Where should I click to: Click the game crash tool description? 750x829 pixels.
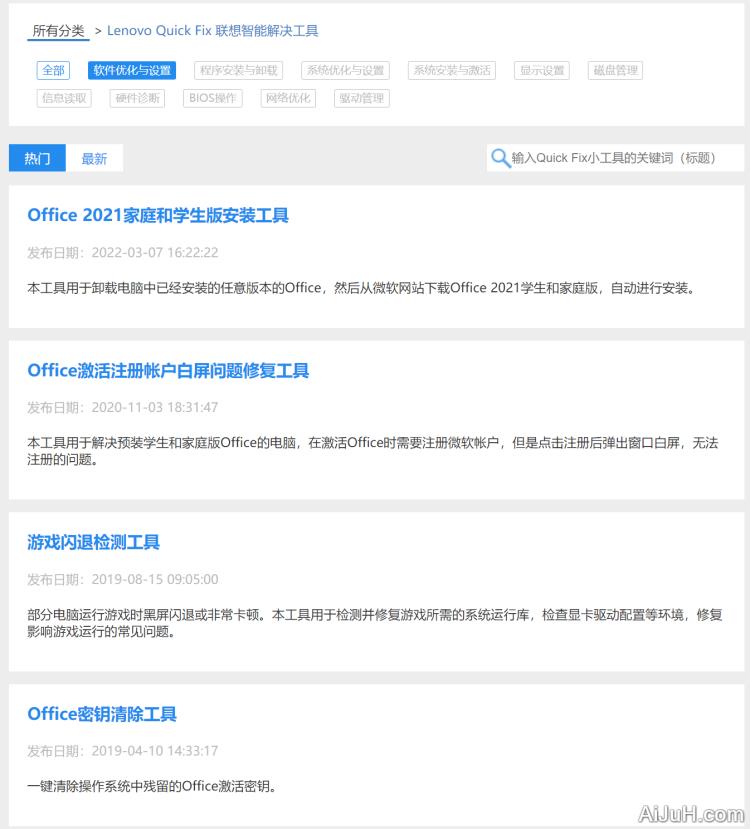pos(375,623)
